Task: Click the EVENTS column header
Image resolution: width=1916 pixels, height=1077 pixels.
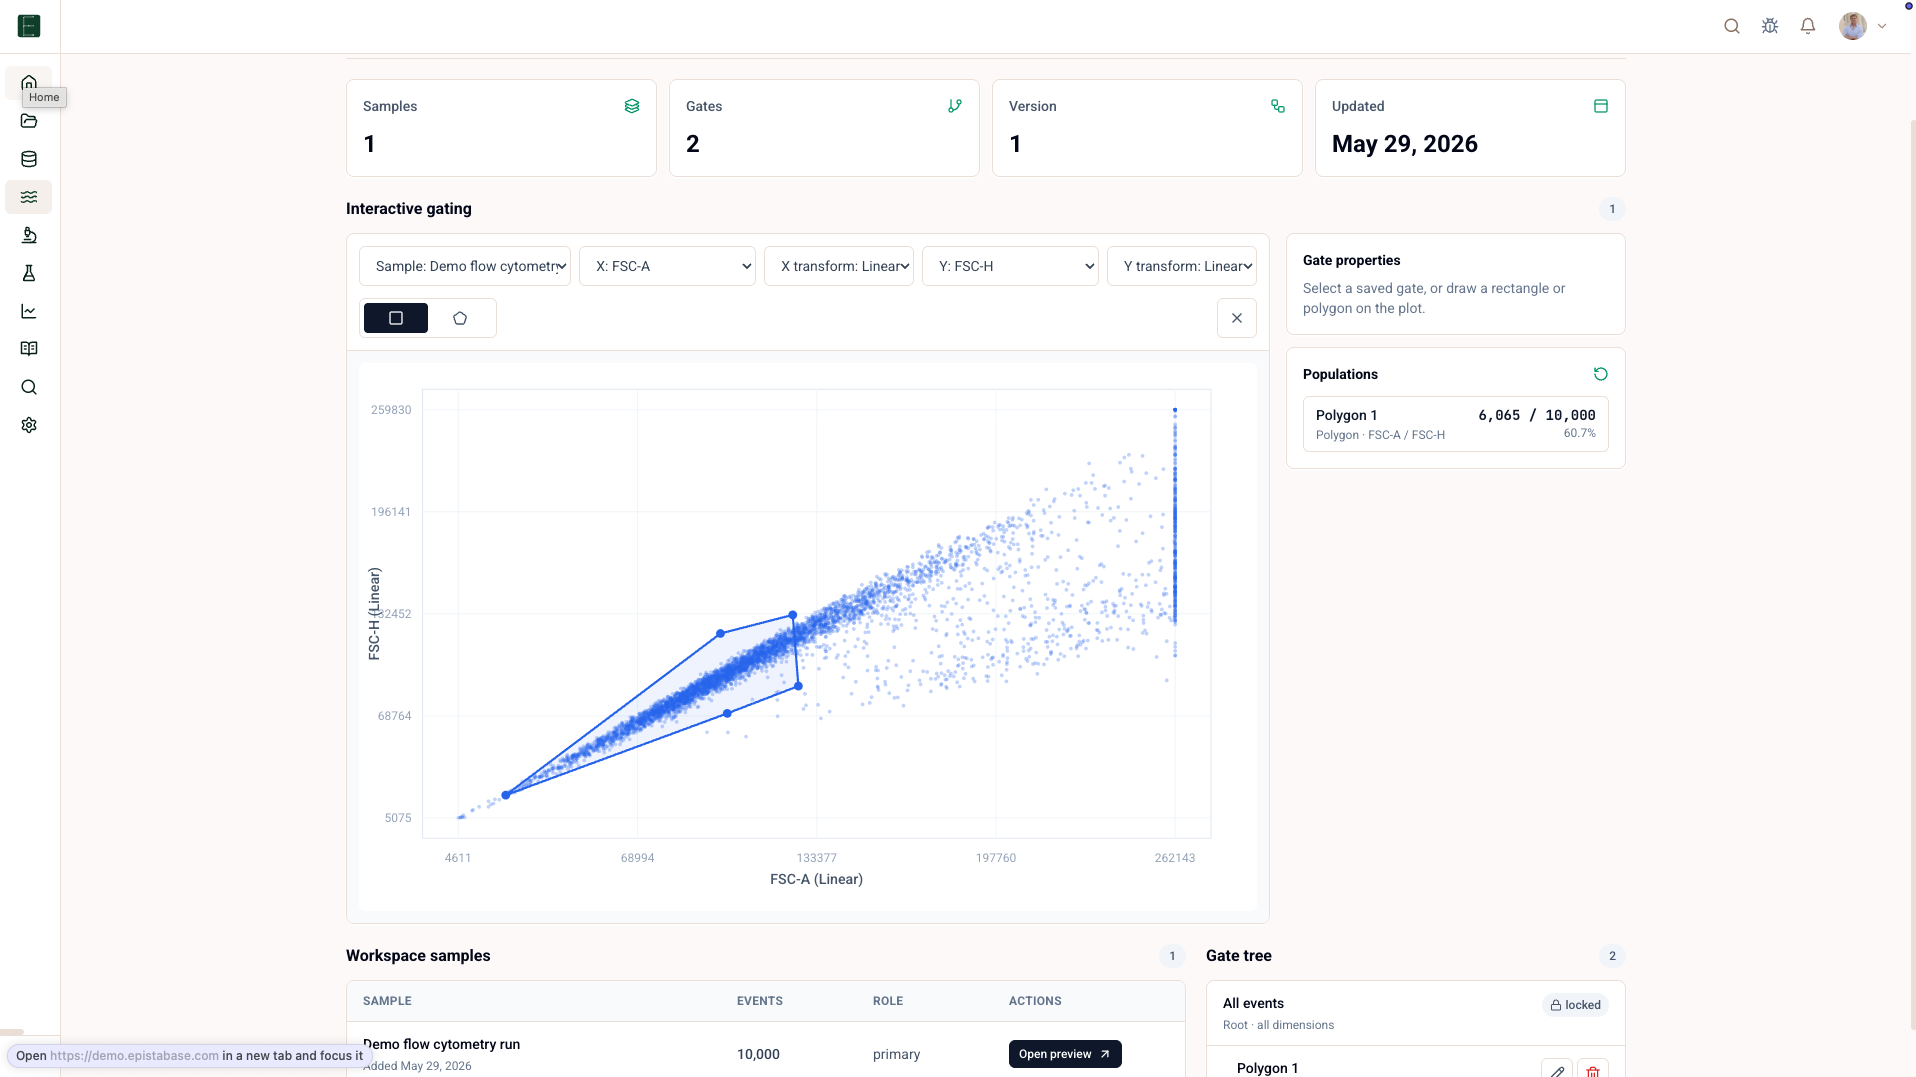Action: click(x=760, y=1001)
